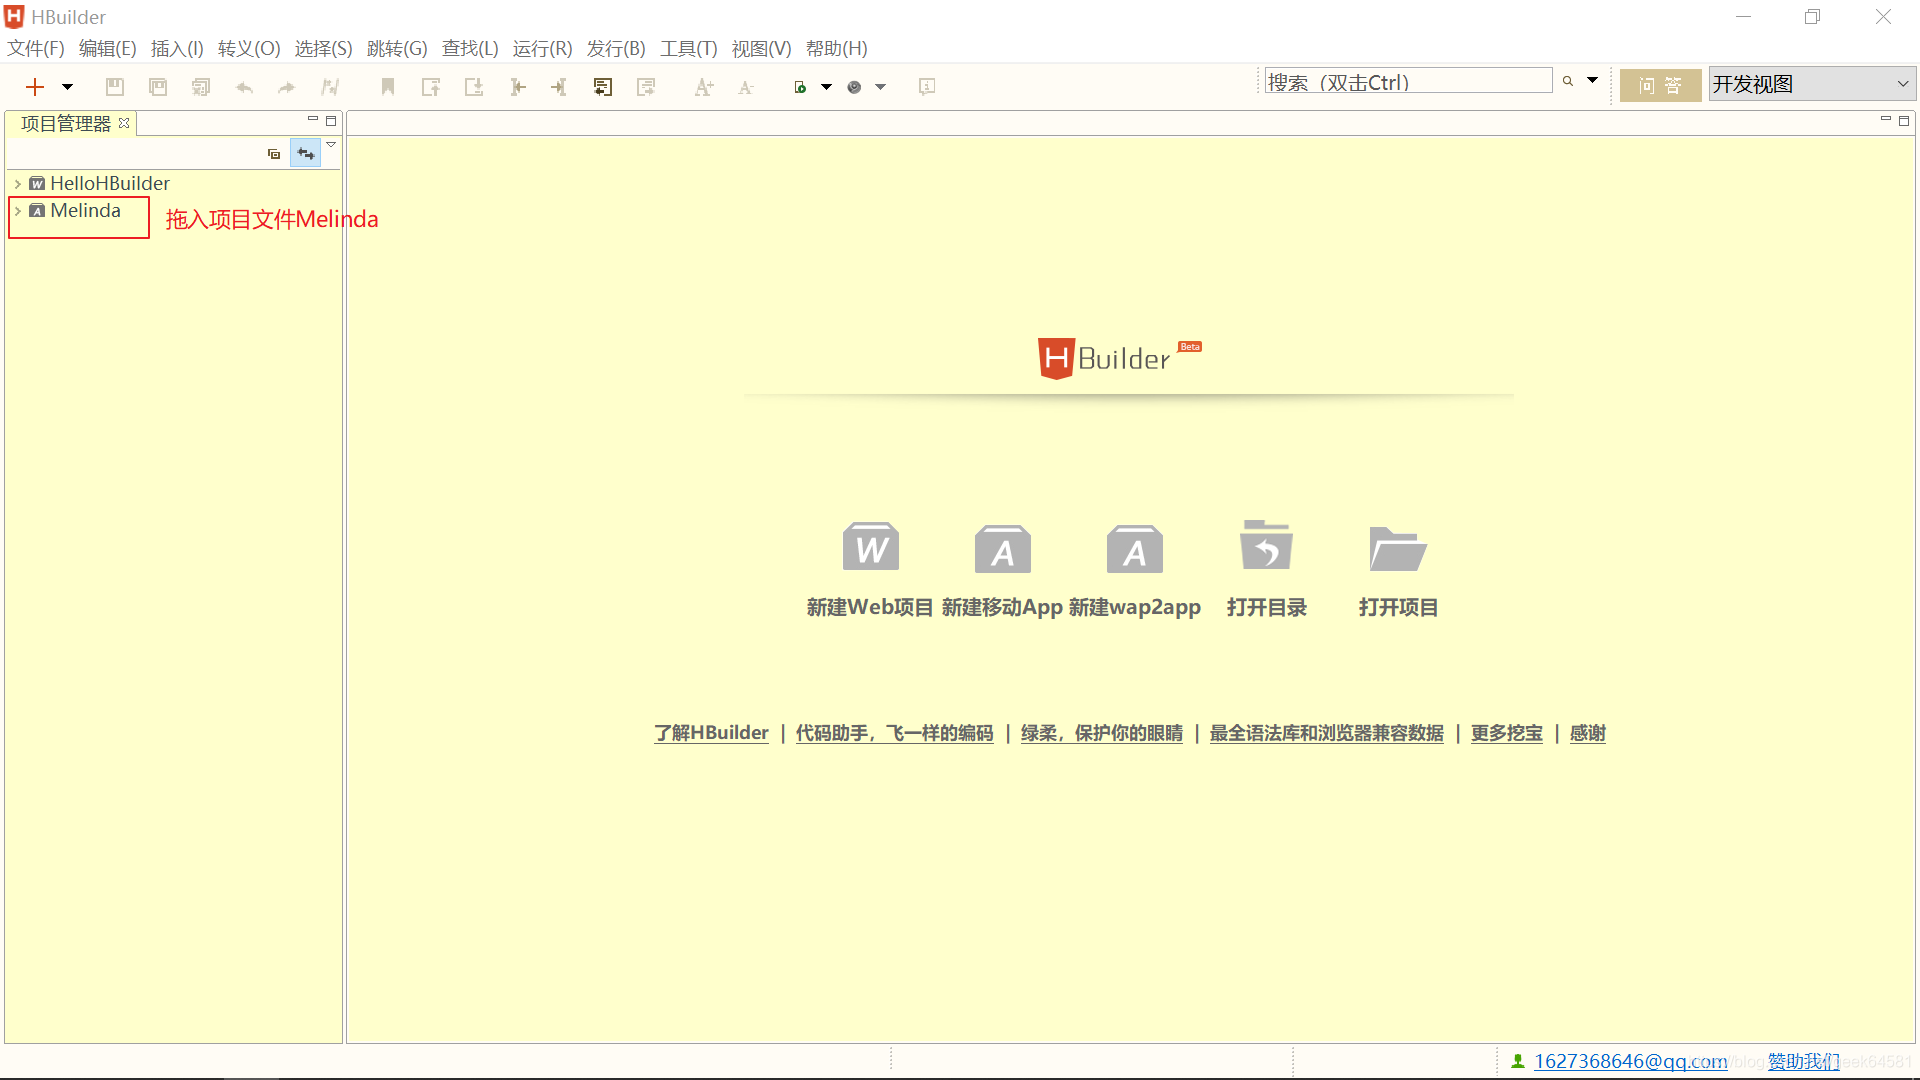Click 新建Web项目 icon
1920x1080 pixels.
[871, 547]
